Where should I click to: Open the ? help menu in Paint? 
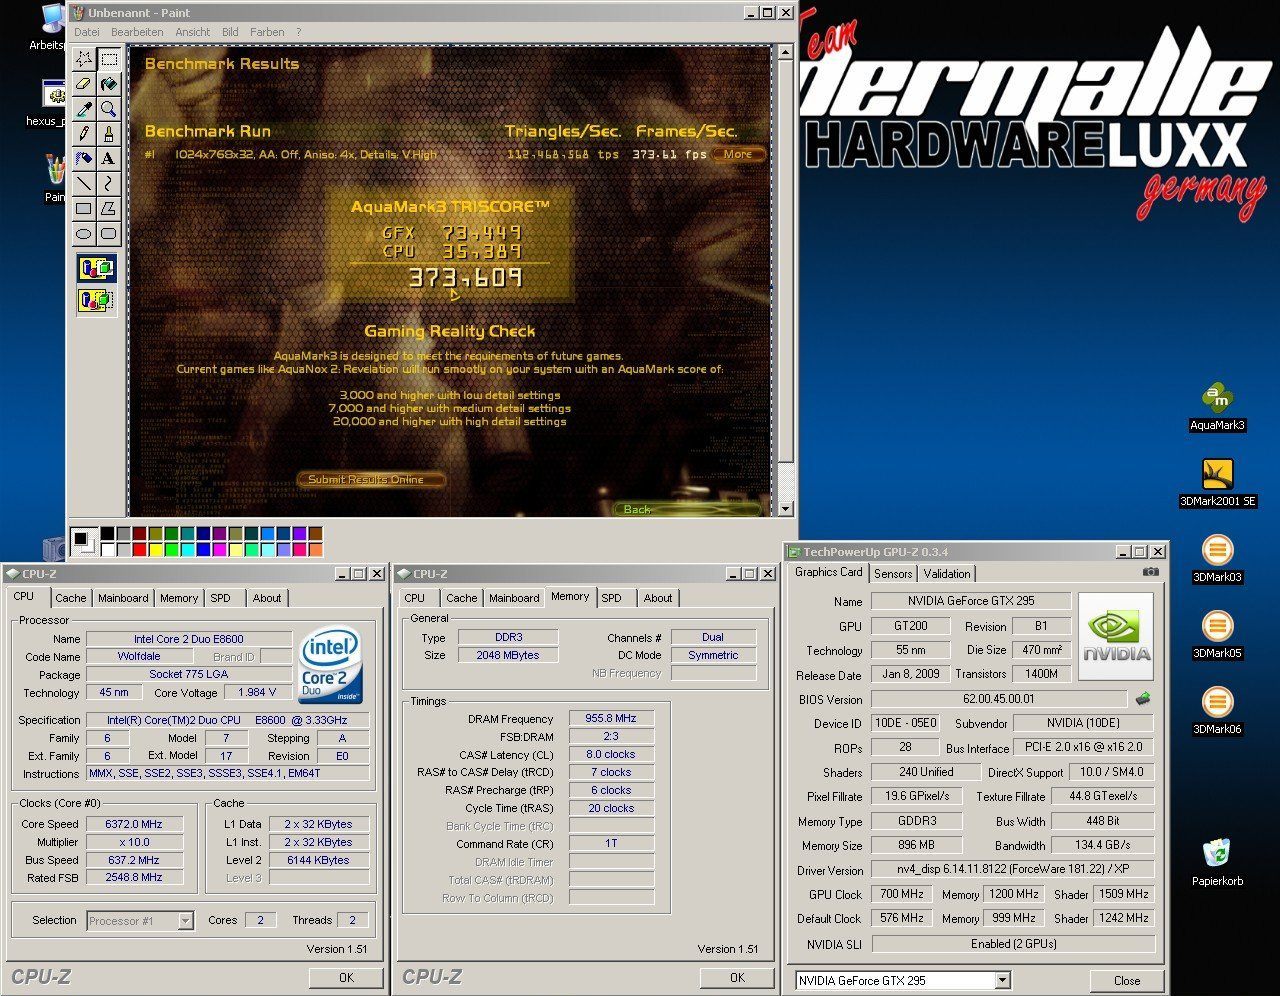[x=298, y=32]
